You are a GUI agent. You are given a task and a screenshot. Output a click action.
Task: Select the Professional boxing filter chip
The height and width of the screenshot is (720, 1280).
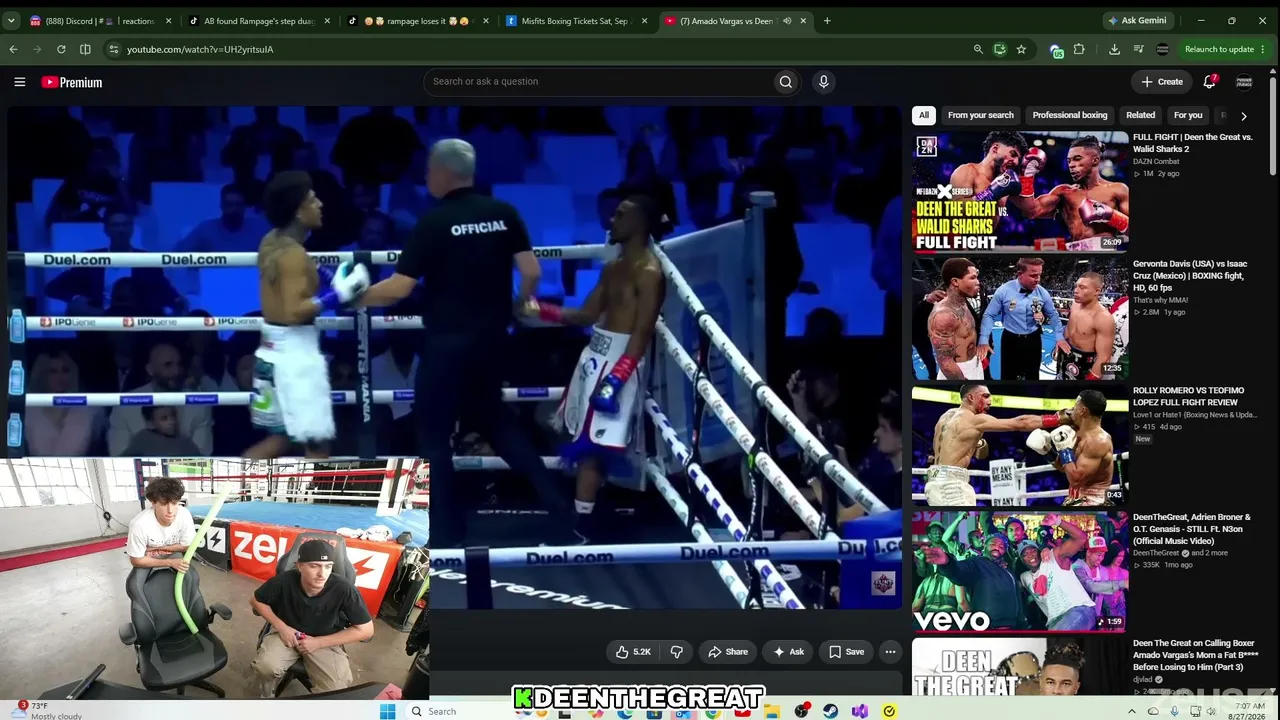click(1070, 115)
